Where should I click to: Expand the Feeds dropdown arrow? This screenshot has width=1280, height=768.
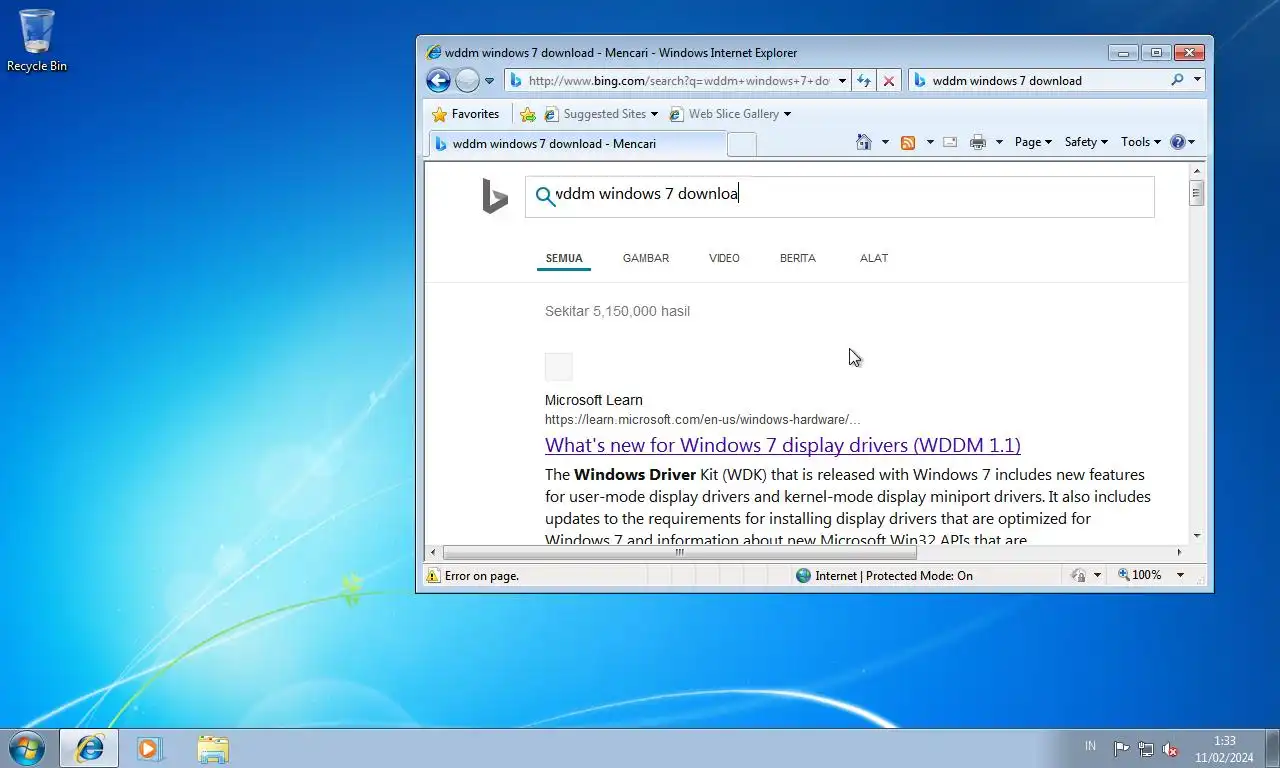coord(930,142)
